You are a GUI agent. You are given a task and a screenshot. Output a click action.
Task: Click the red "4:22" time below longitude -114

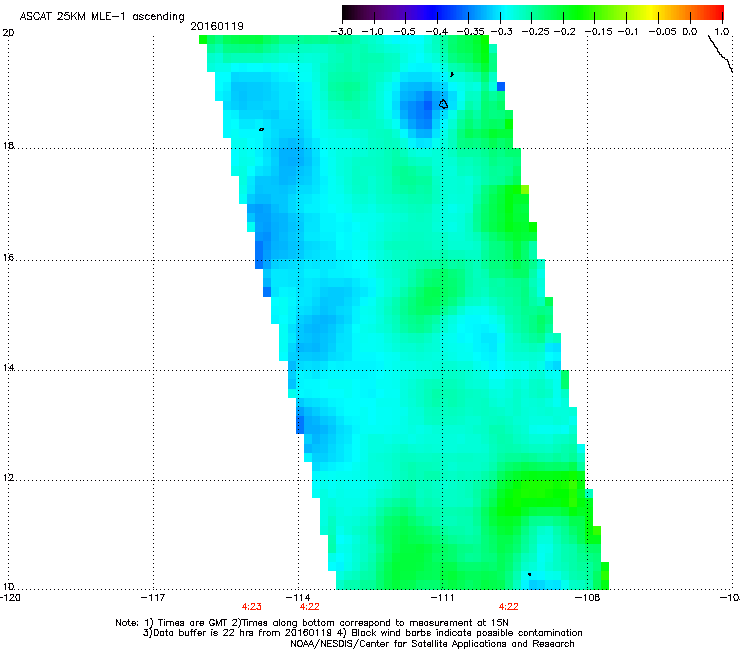click(x=310, y=607)
